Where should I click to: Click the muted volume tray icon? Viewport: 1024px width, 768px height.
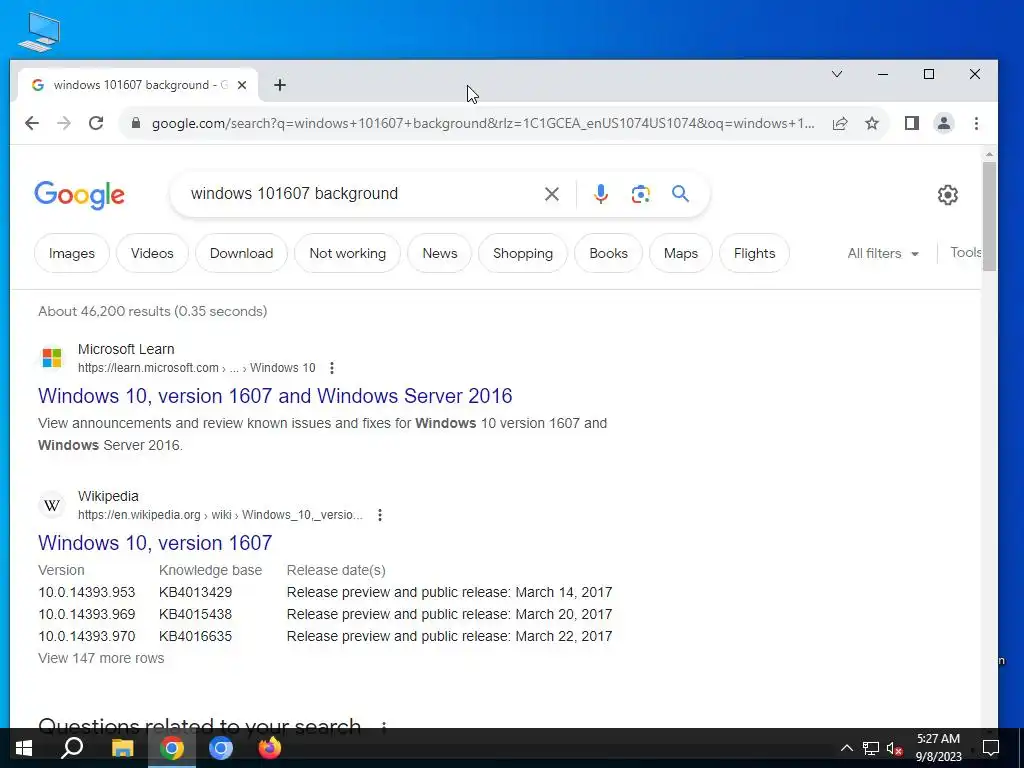[x=894, y=748]
